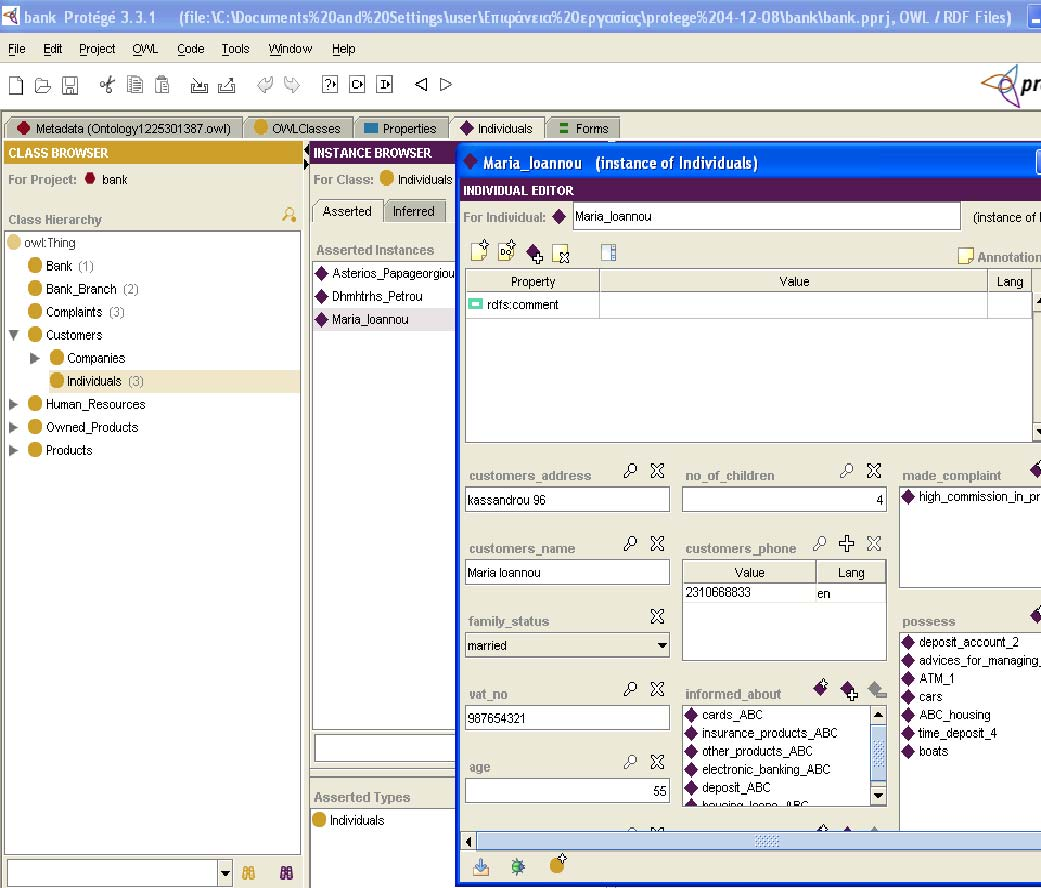Click the informed_about list scroll-down arrow
The height and width of the screenshot is (888, 1041).
pyautogui.click(x=878, y=795)
